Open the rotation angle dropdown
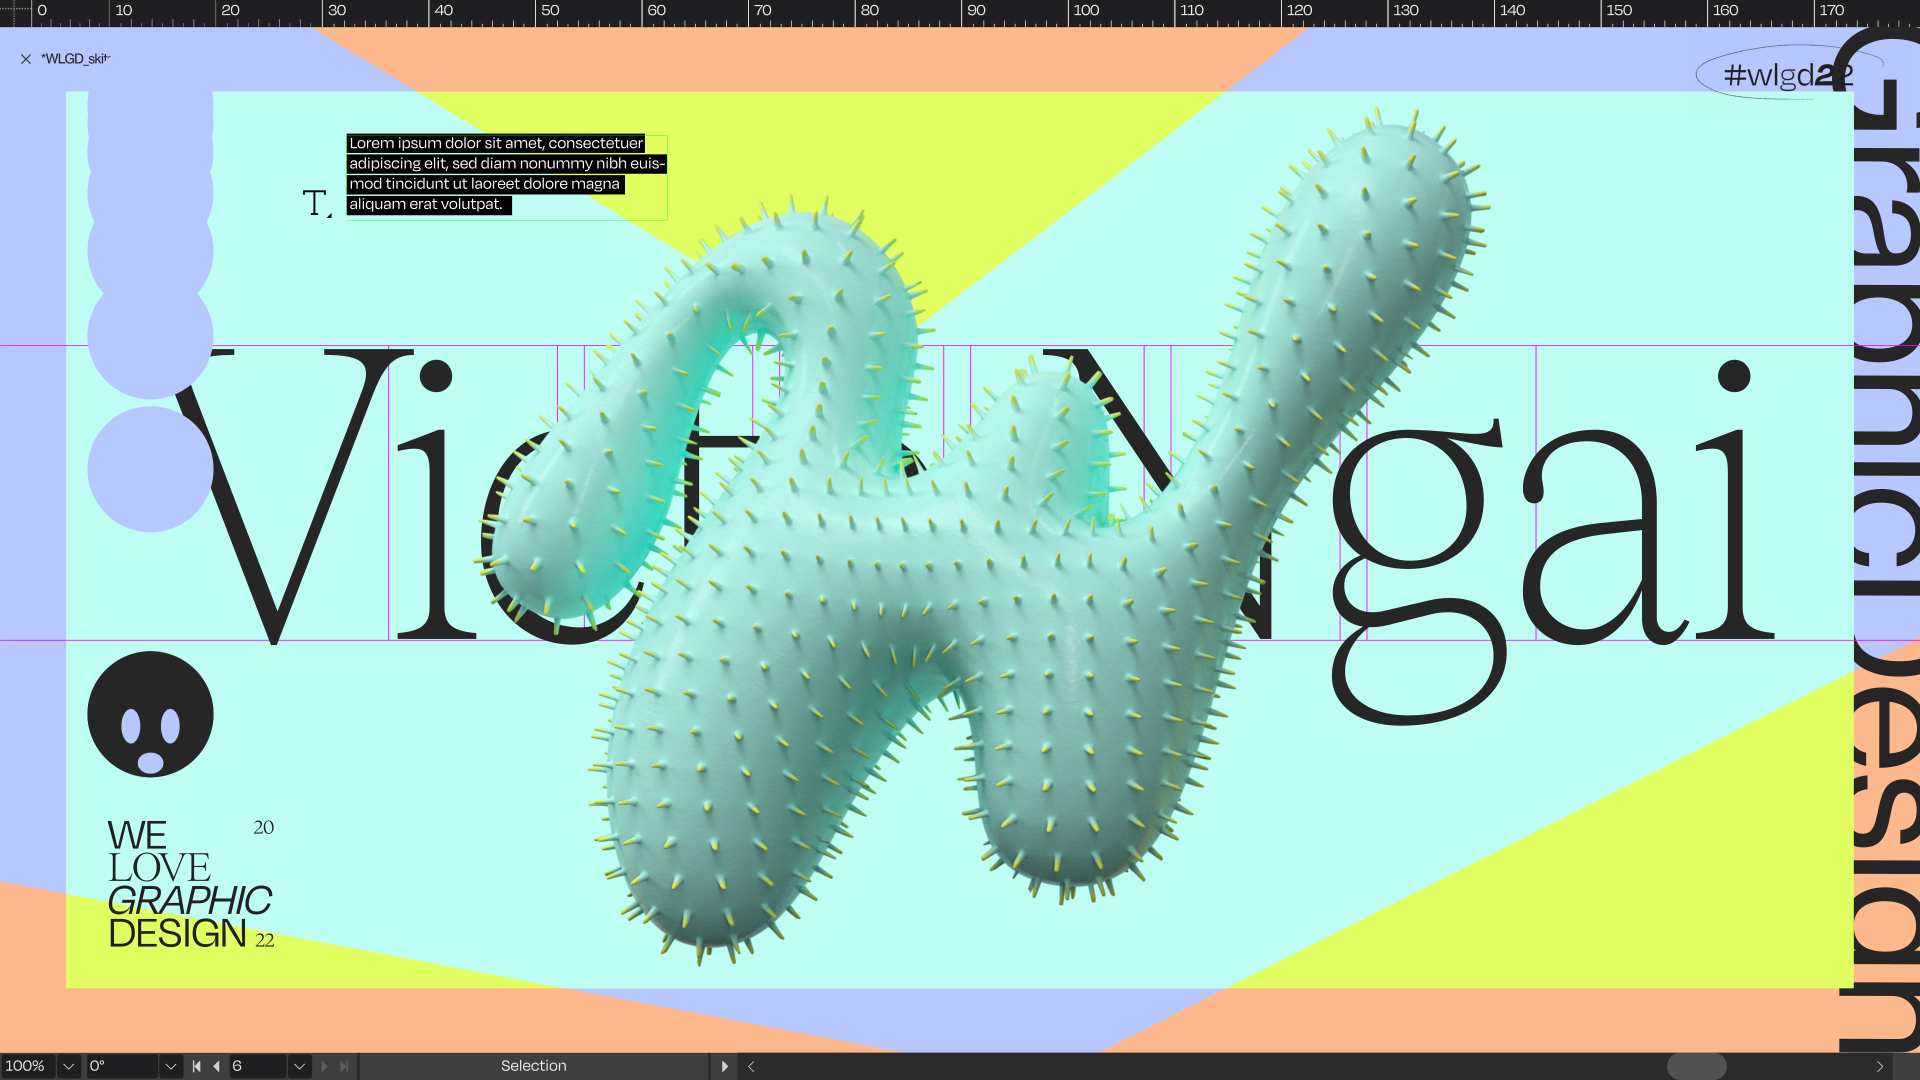Image resolution: width=1920 pixels, height=1080 pixels. 170,1066
